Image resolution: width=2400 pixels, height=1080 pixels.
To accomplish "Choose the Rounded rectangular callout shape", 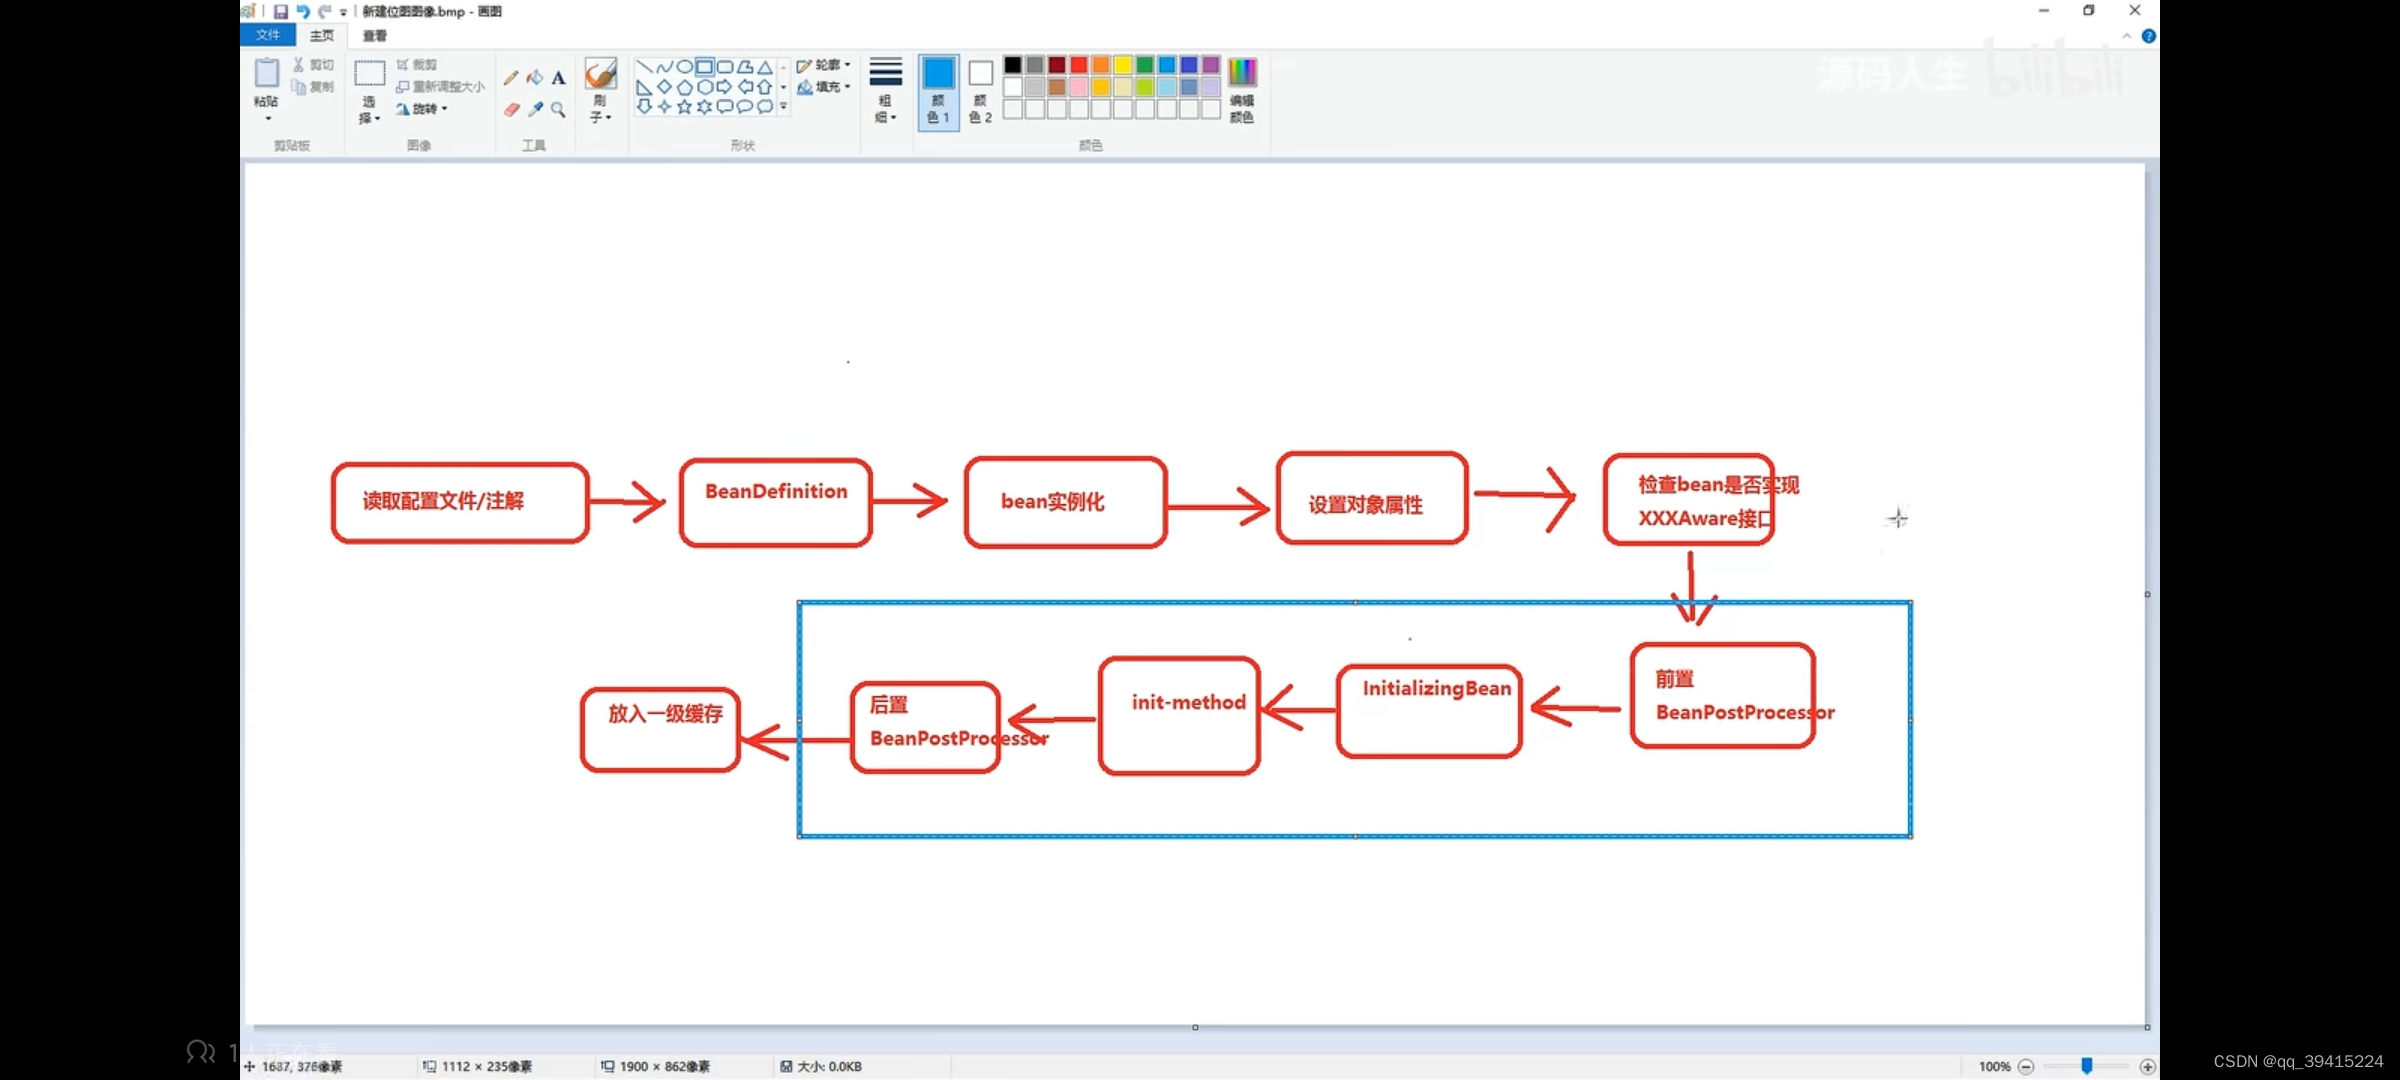I will [724, 106].
